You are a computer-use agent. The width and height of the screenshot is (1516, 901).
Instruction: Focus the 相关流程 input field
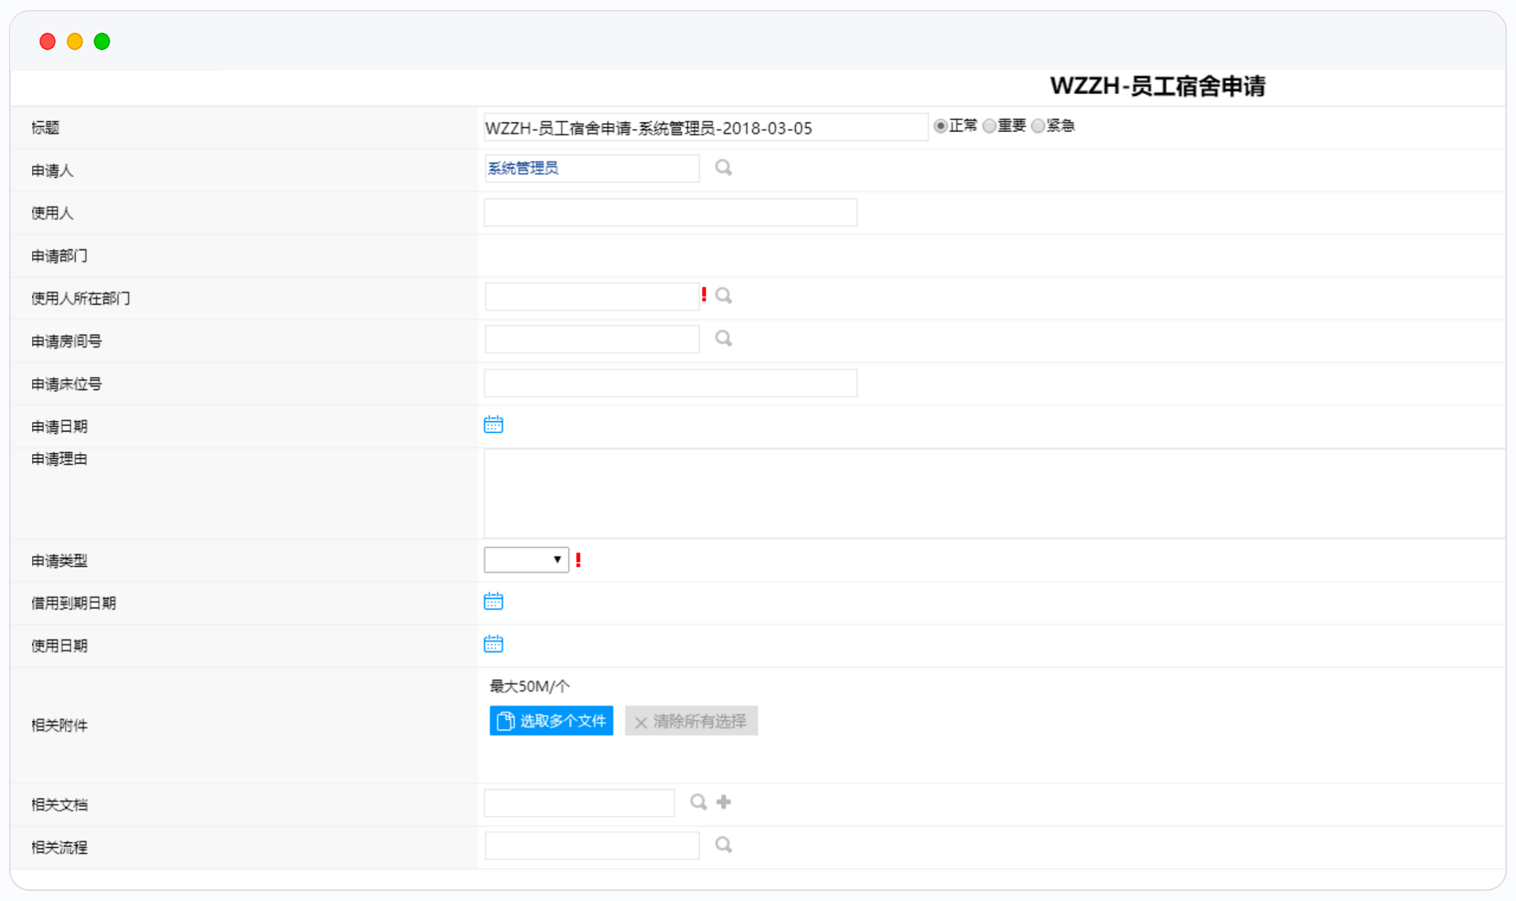click(592, 846)
